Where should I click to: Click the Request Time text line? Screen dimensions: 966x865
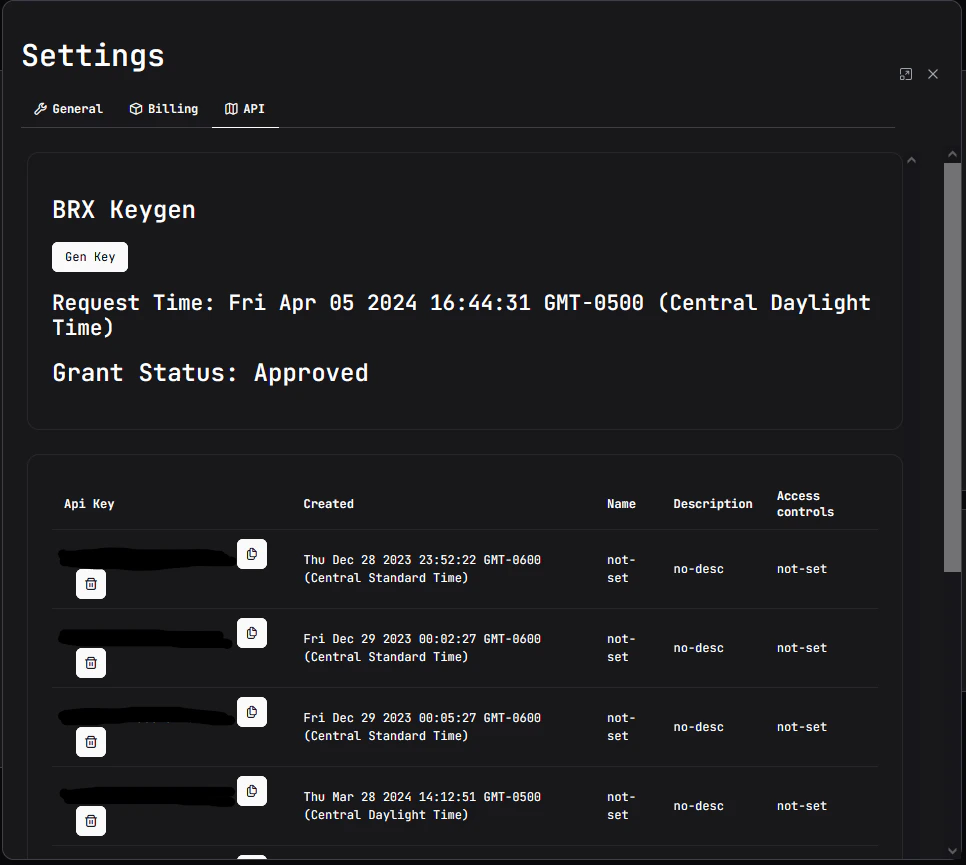click(x=461, y=315)
